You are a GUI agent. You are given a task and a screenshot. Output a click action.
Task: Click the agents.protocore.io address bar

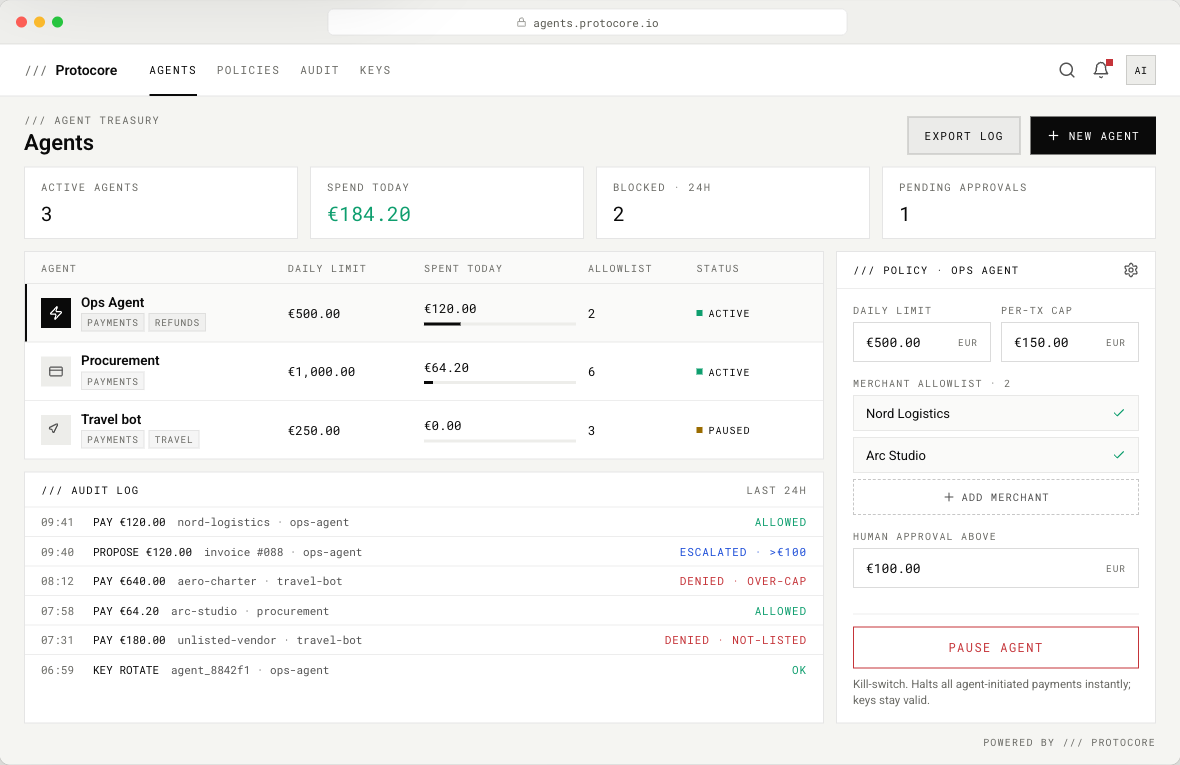pos(587,23)
